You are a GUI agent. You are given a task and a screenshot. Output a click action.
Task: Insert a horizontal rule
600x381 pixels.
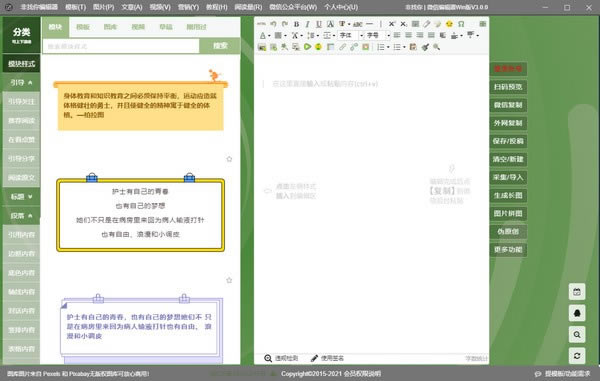(369, 24)
